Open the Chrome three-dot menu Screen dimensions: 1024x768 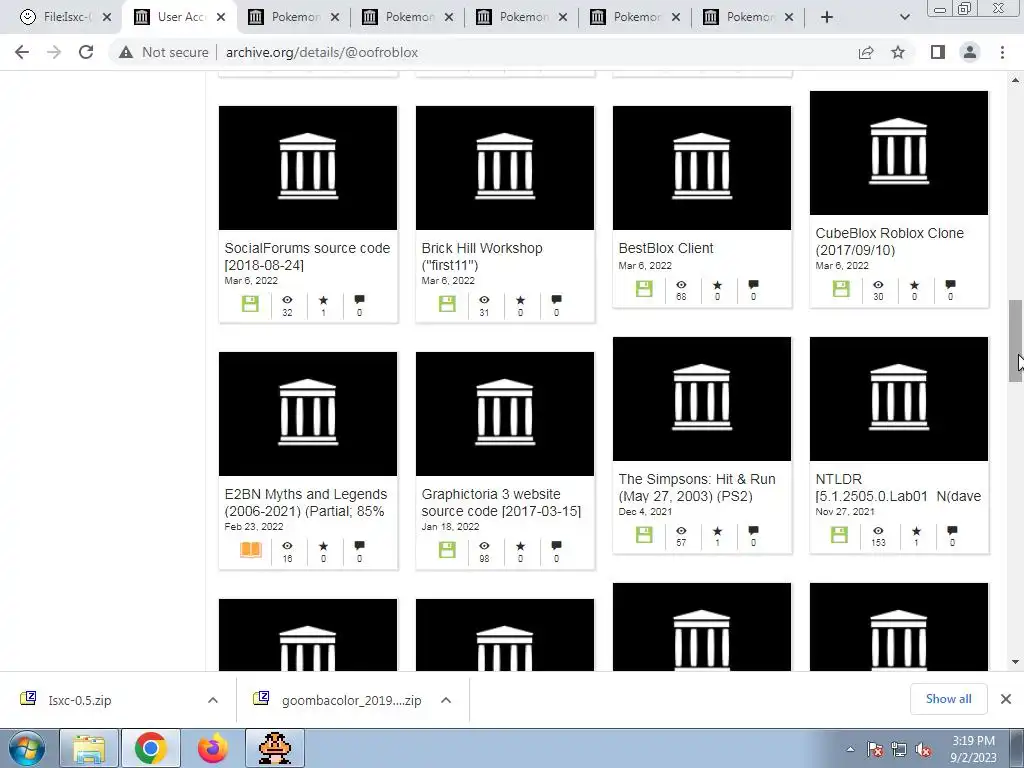tap(1002, 52)
